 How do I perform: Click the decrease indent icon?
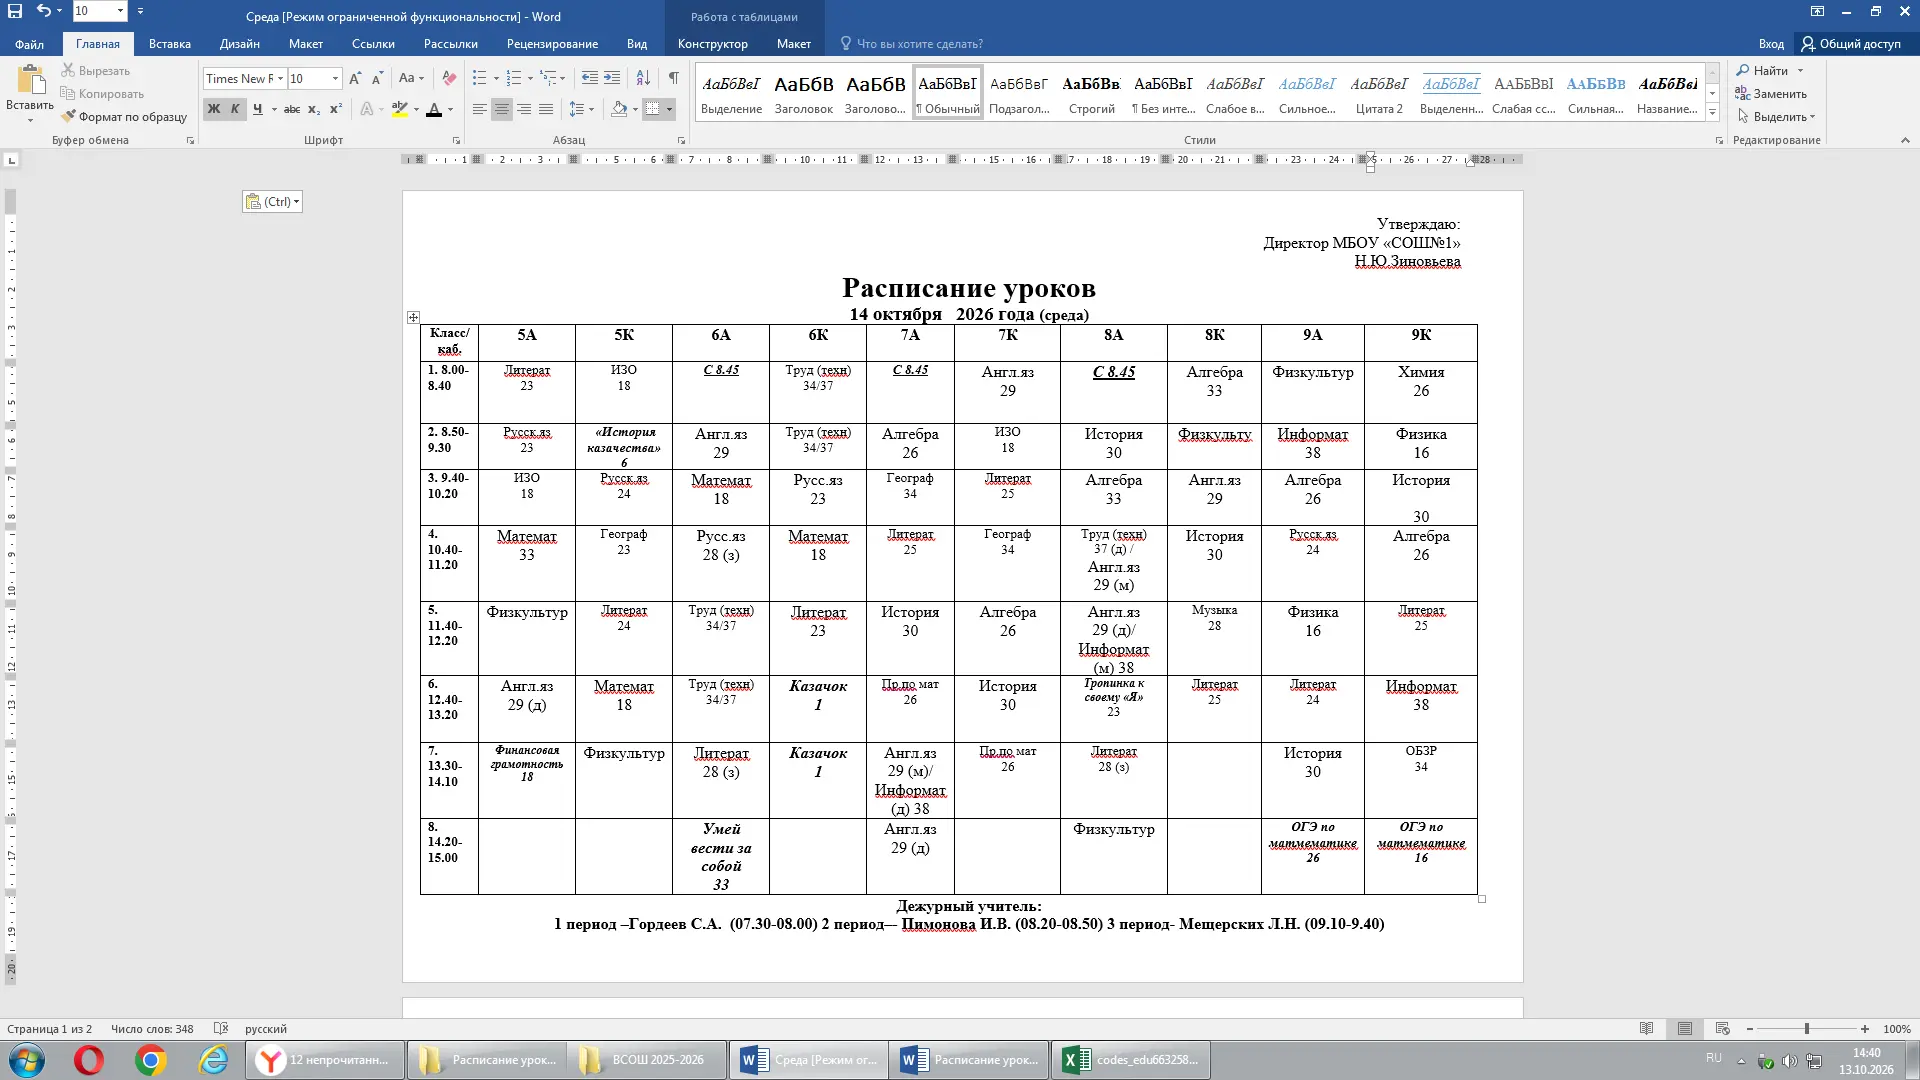[589, 79]
